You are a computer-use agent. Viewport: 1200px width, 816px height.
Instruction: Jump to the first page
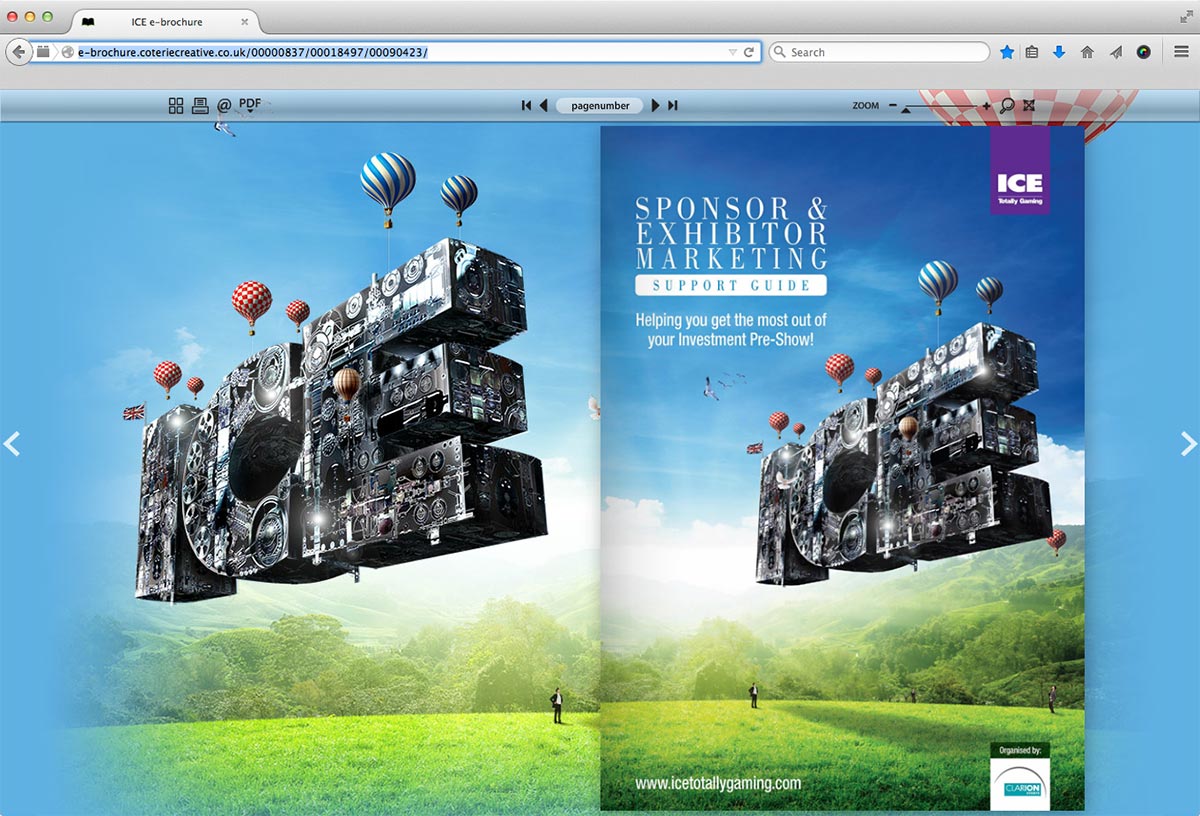click(526, 105)
